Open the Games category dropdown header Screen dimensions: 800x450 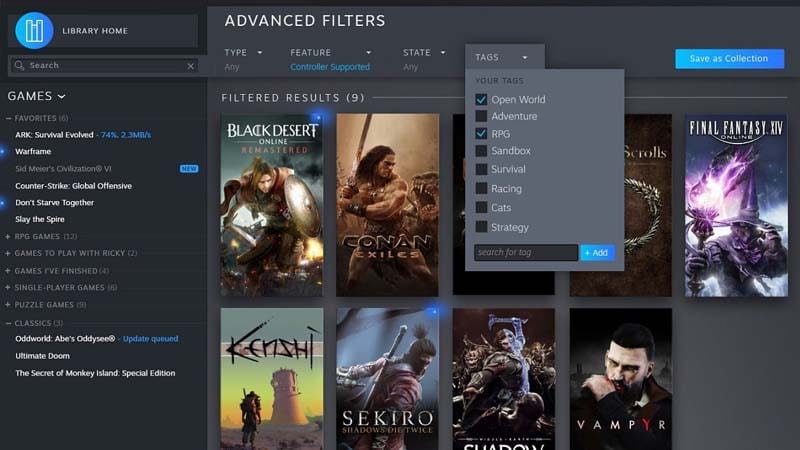[37, 96]
